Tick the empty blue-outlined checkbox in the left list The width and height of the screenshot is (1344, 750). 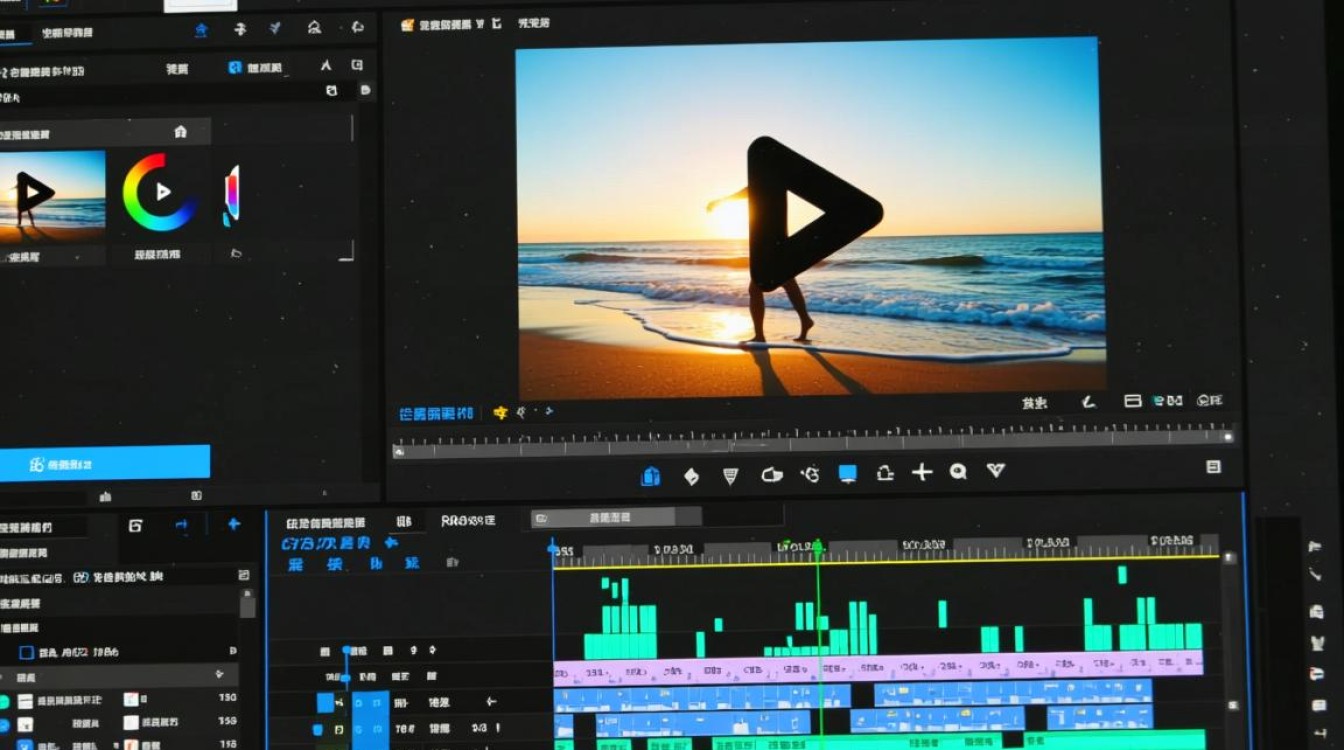pos(27,652)
